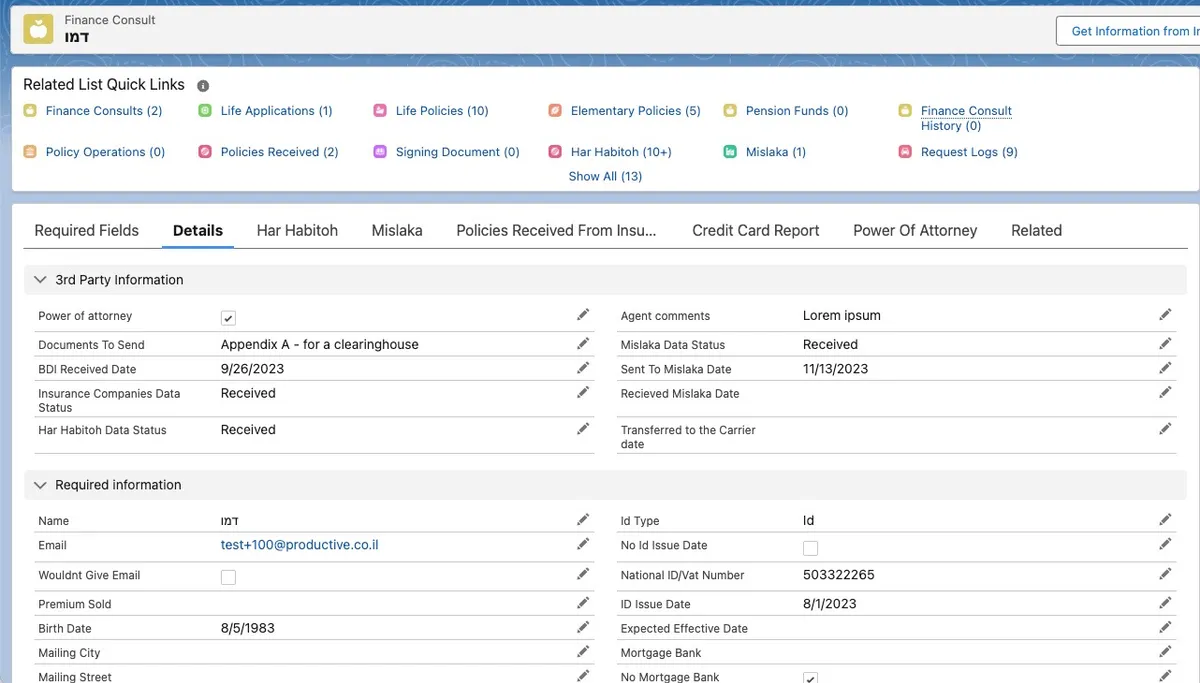Edit Mislaka Data Status with pencil
Image resolution: width=1200 pixels, height=683 pixels.
pyautogui.click(x=1165, y=343)
